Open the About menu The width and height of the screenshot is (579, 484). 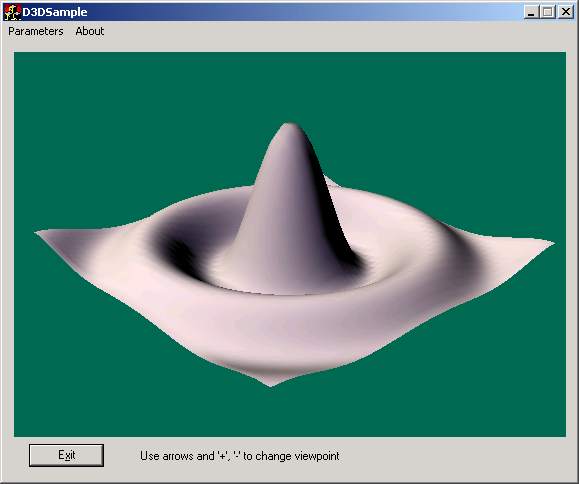point(90,31)
